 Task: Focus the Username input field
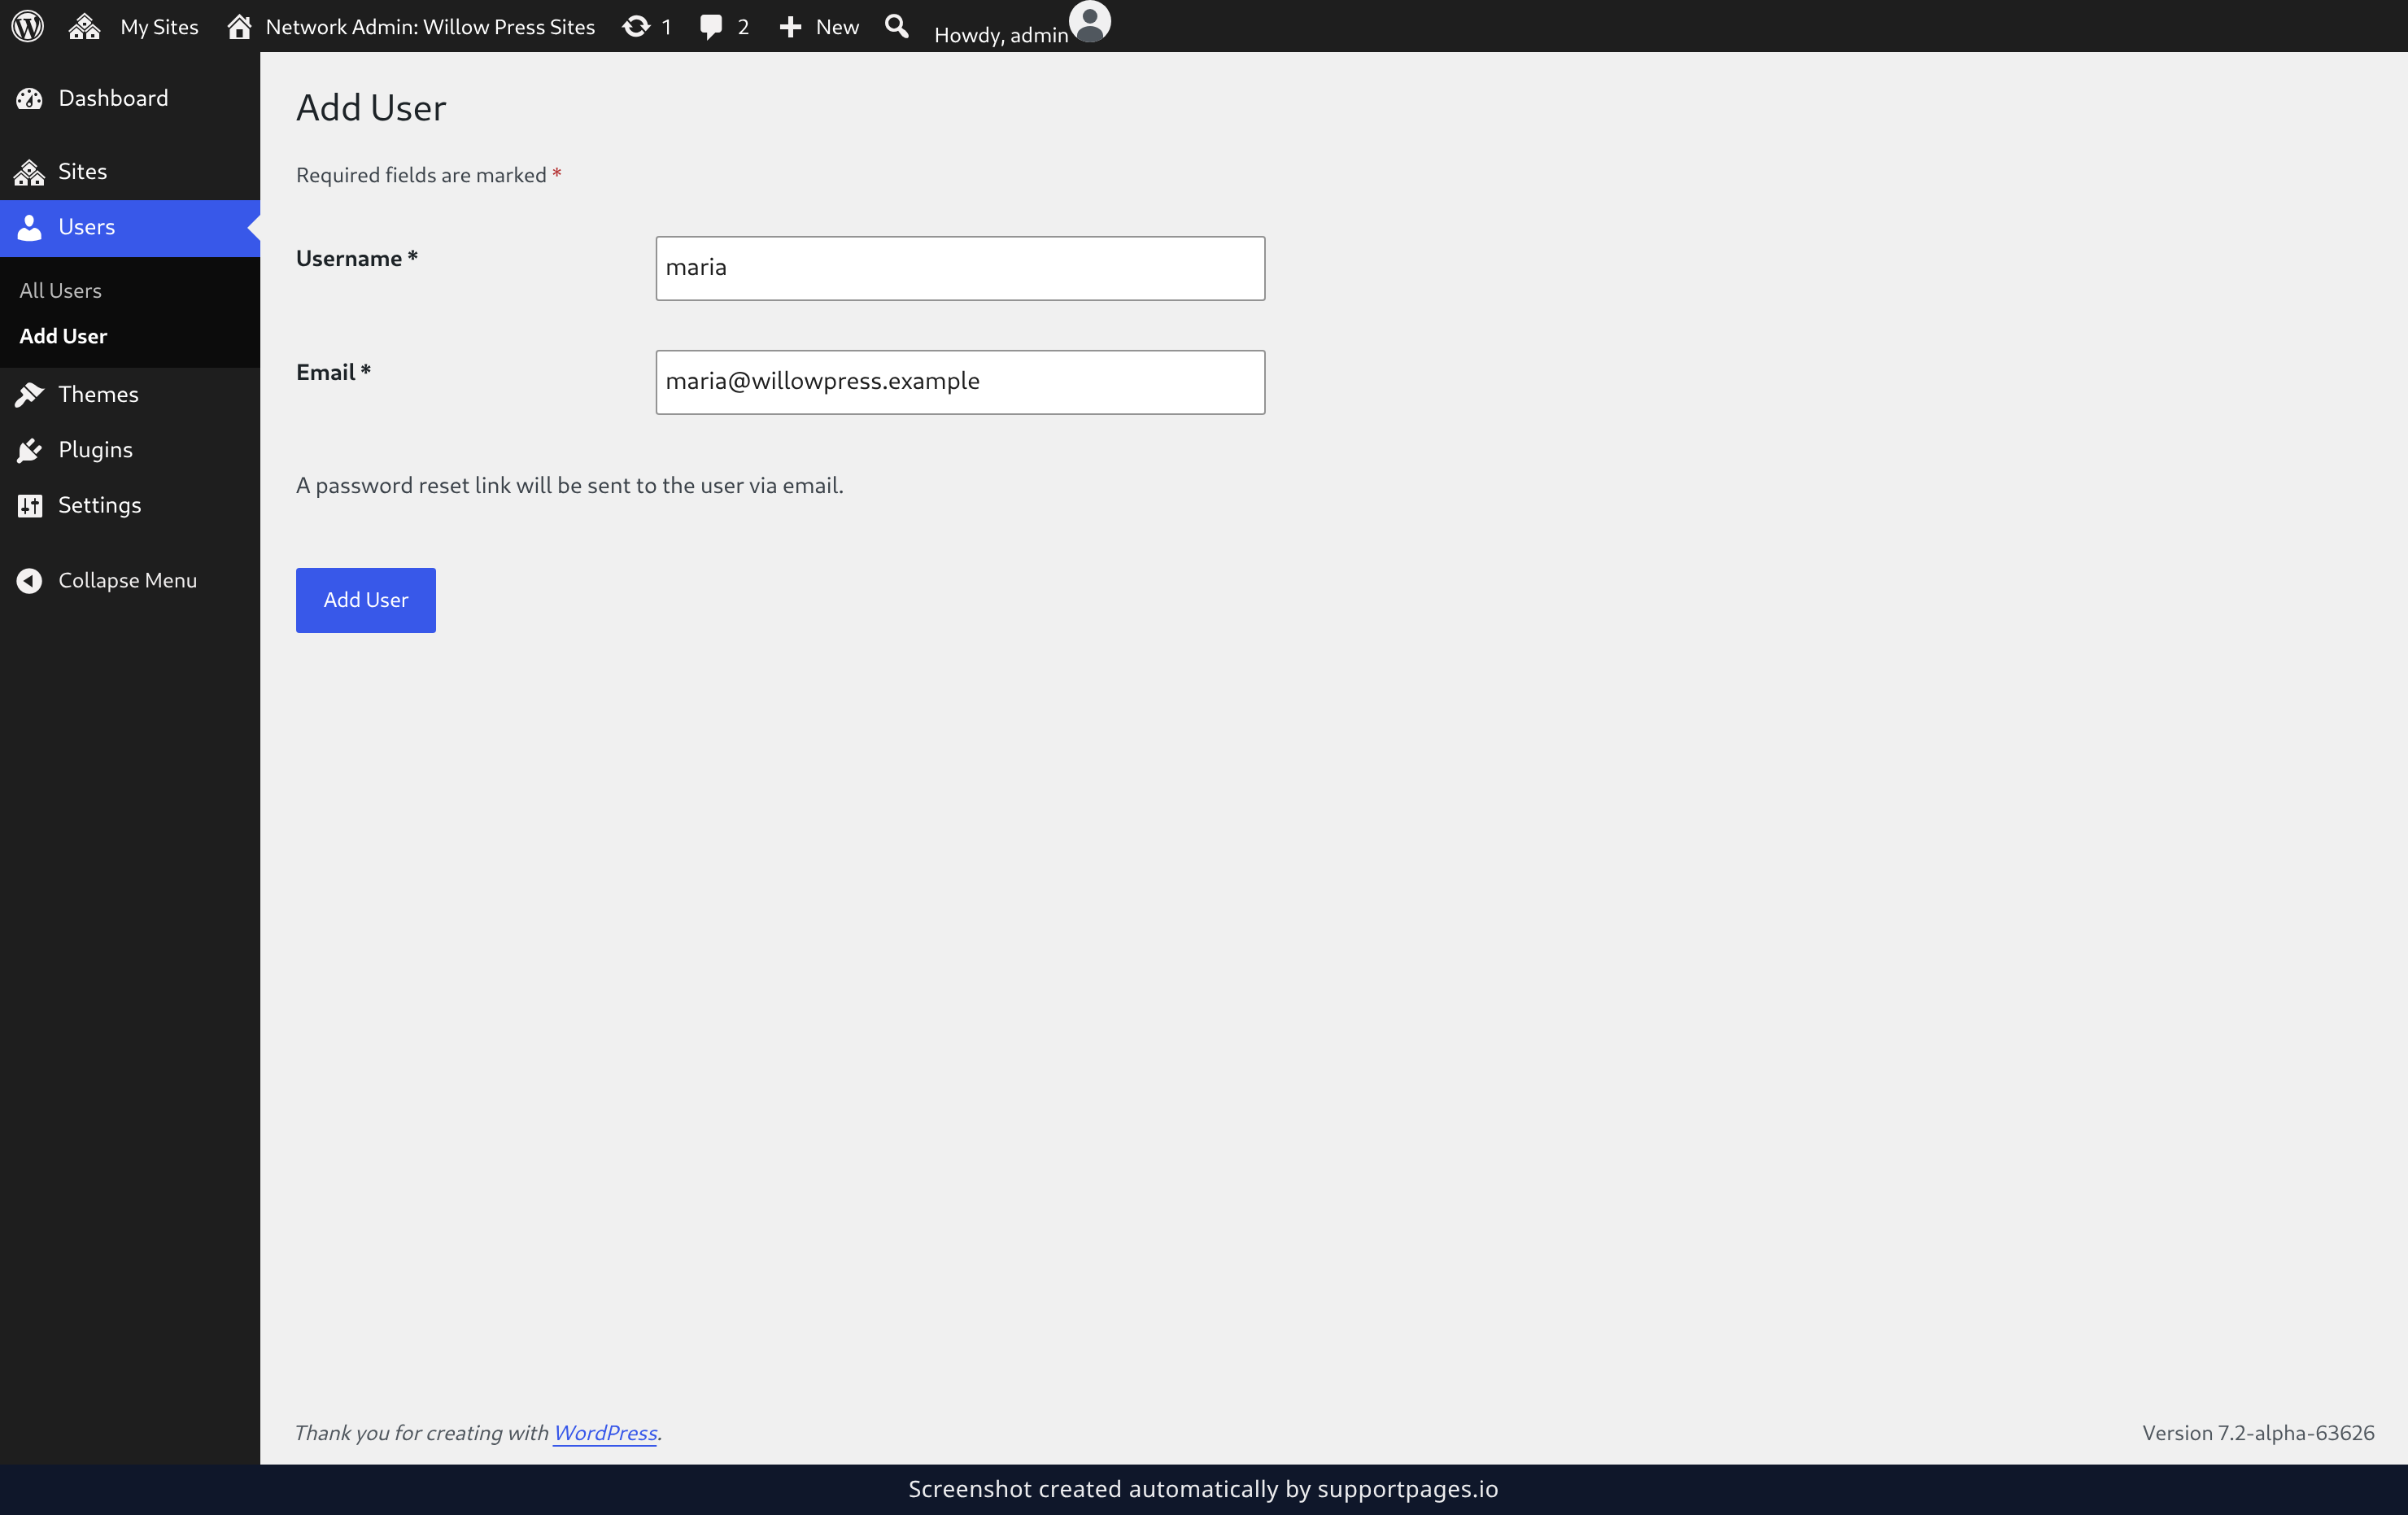pyautogui.click(x=960, y=268)
